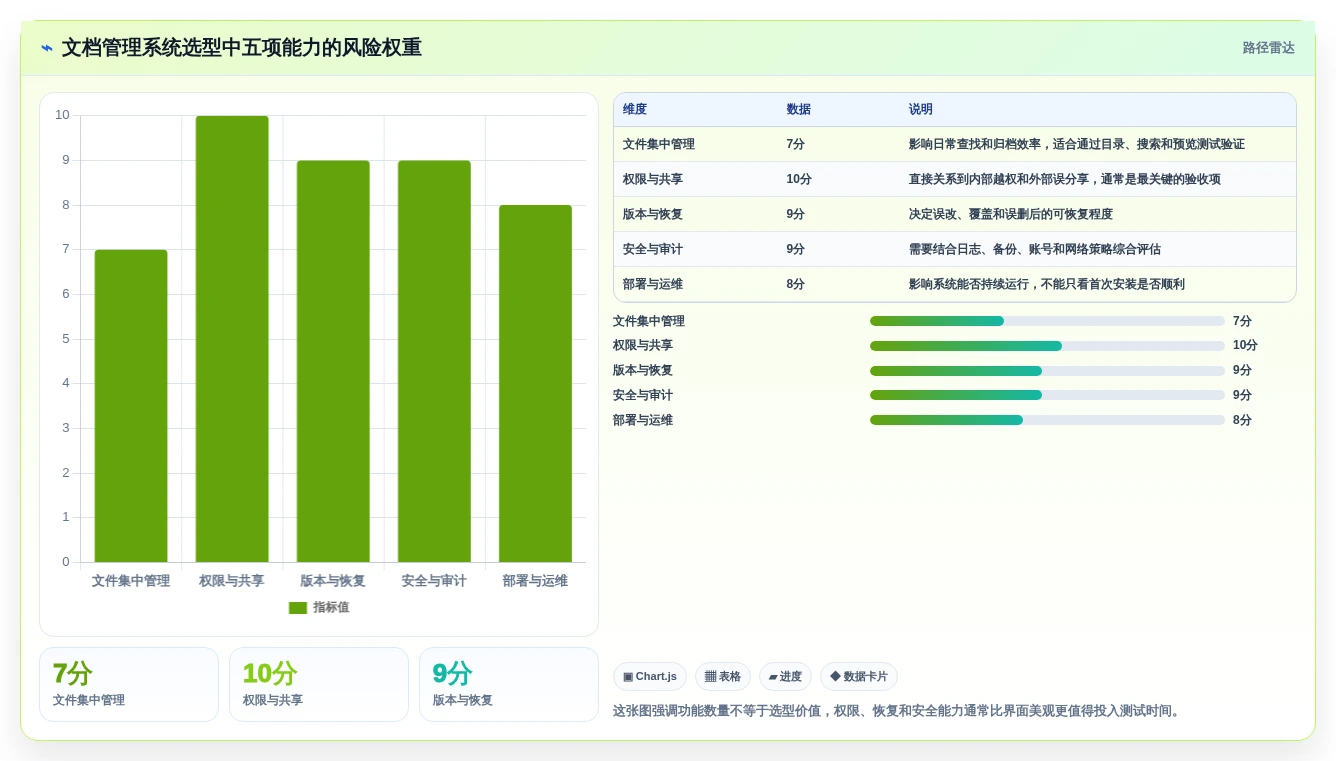Click description starting 影响系统能否持续运行
Viewport: 1336px width, 761px height.
(x=1046, y=285)
